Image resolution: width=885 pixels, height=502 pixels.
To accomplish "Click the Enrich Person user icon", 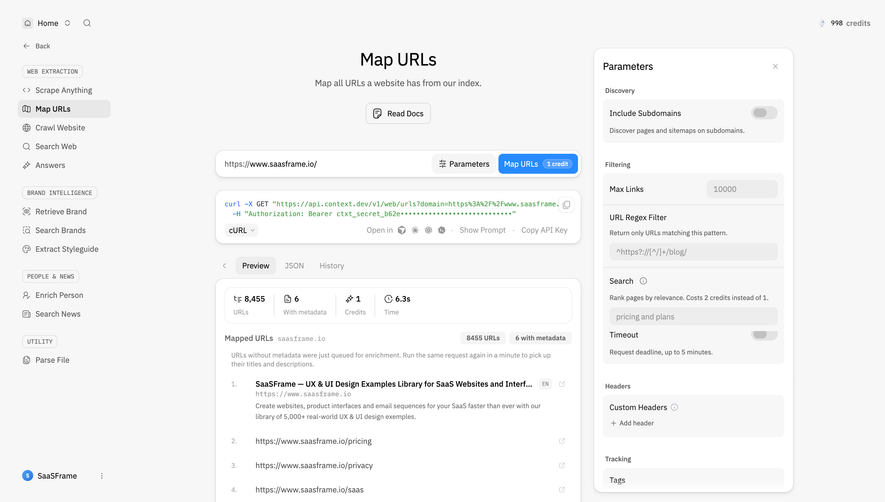I will 27,295.
